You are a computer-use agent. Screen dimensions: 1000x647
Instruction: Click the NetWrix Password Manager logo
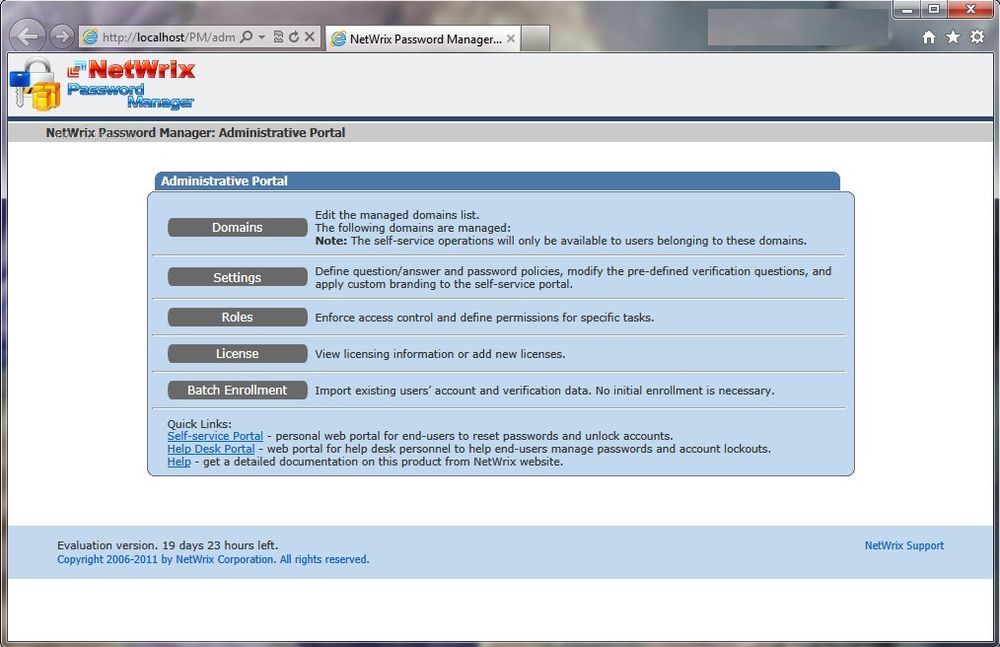(x=103, y=84)
